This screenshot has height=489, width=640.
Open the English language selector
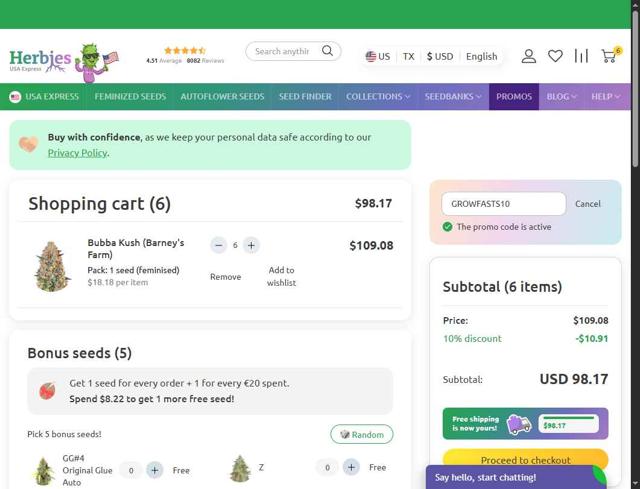482,56
